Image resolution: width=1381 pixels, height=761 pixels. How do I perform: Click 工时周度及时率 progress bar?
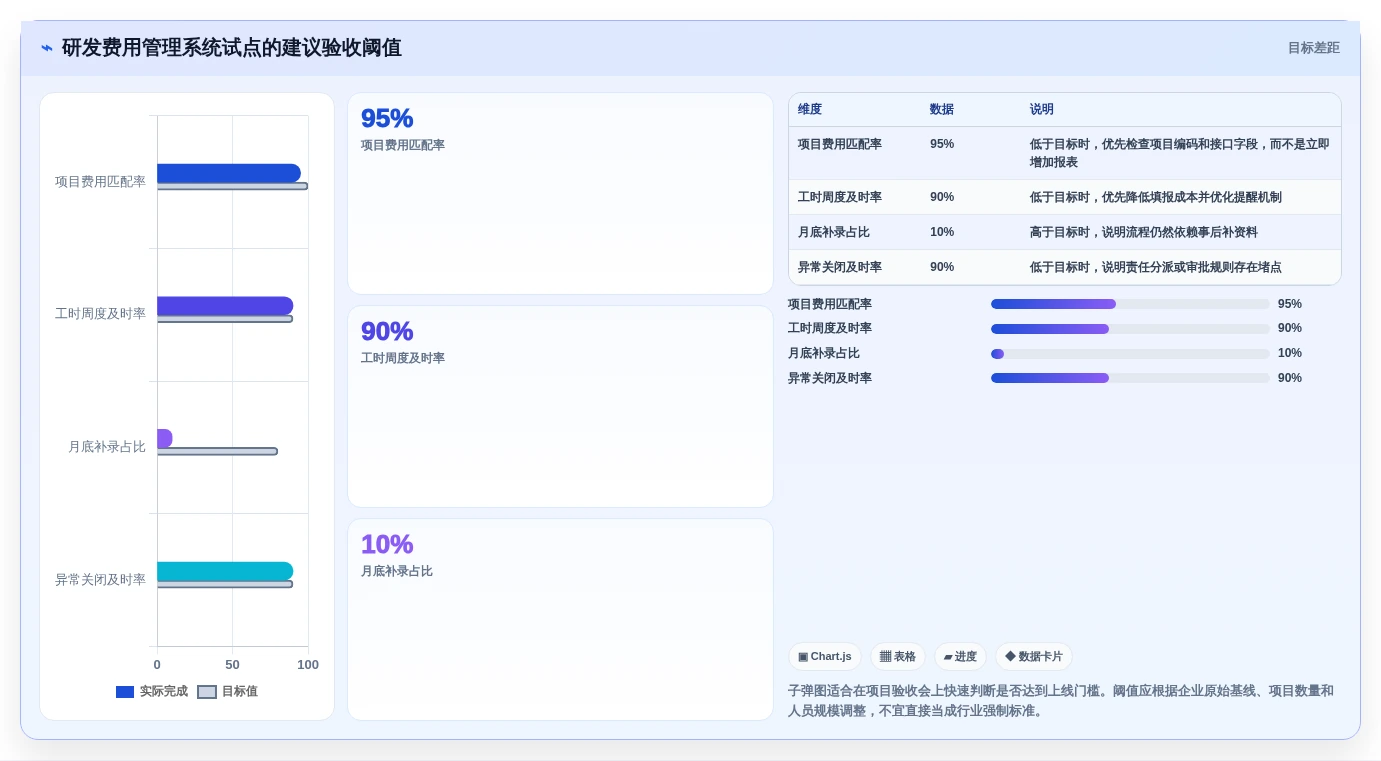click(1130, 329)
